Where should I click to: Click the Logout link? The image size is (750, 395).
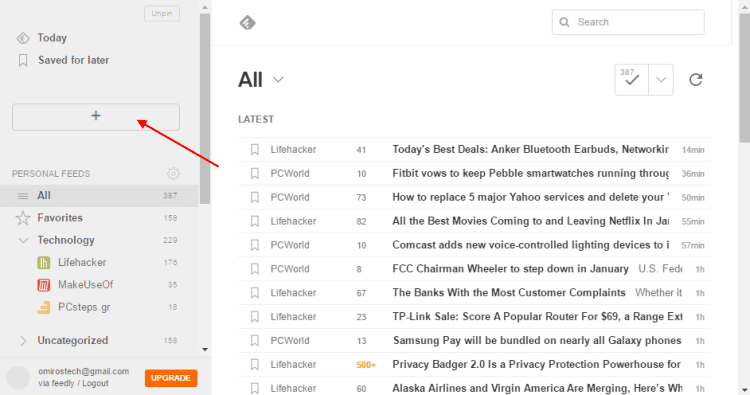coord(95,384)
